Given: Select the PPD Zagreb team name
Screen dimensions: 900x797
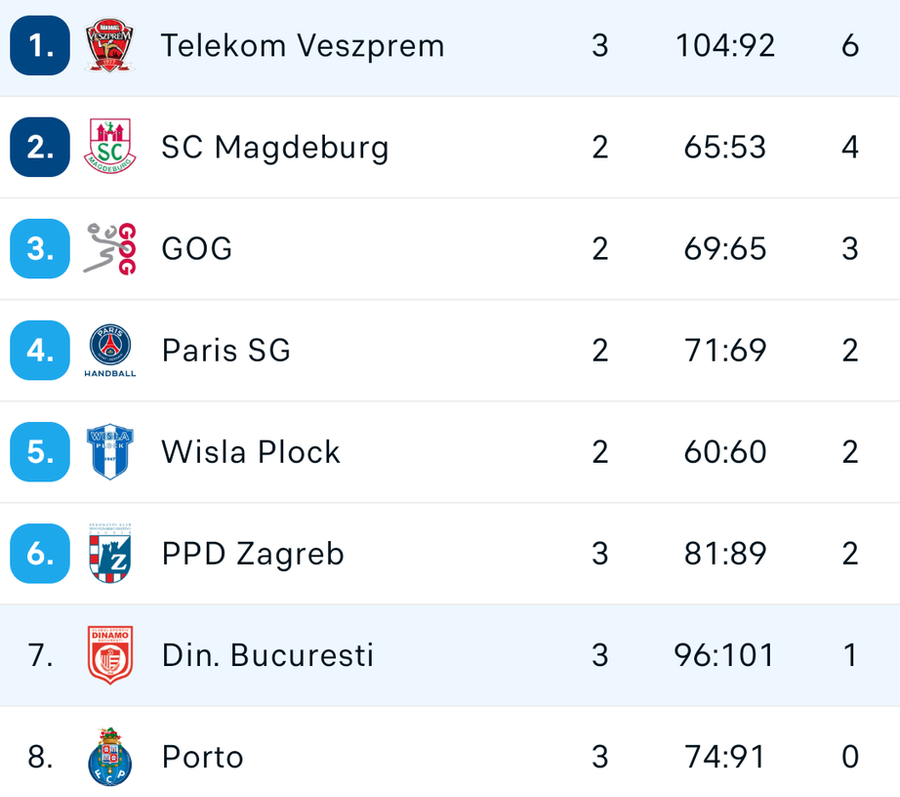Looking at the screenshot, I should (253, 554).
